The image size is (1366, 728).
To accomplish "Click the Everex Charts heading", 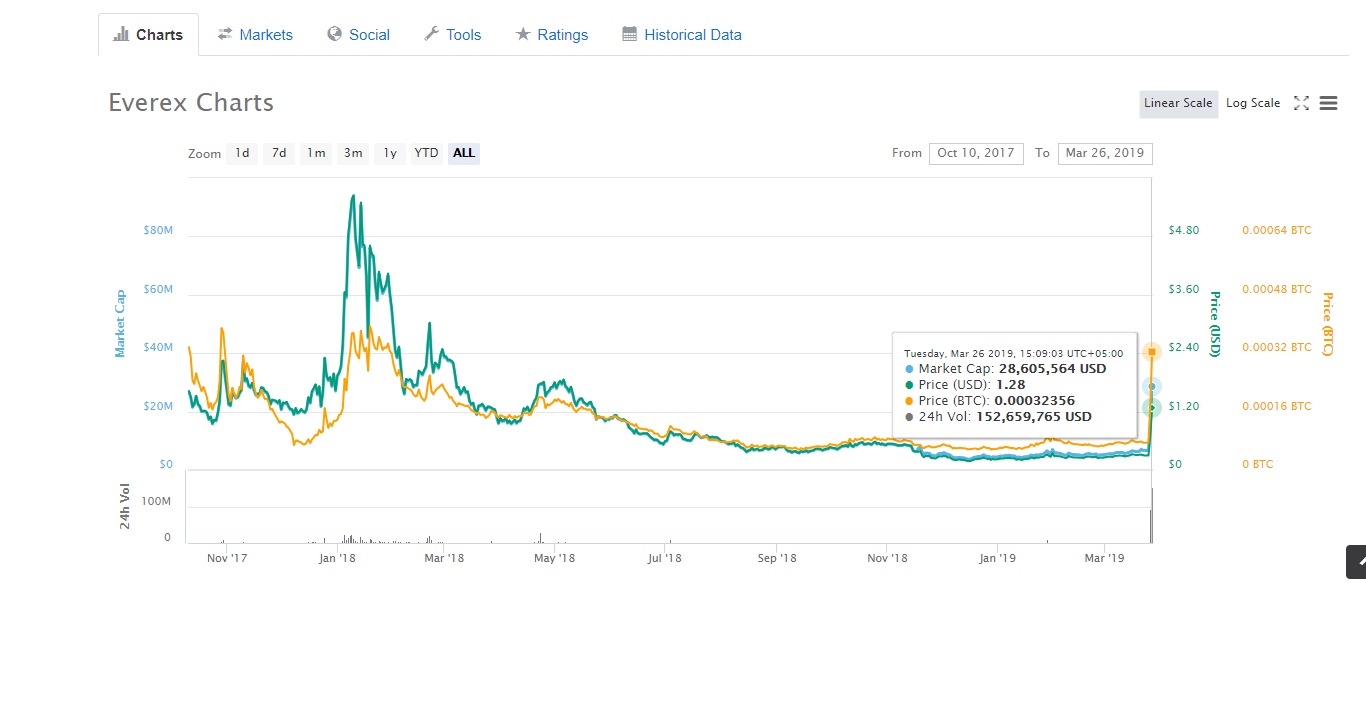I will [191, 103].
